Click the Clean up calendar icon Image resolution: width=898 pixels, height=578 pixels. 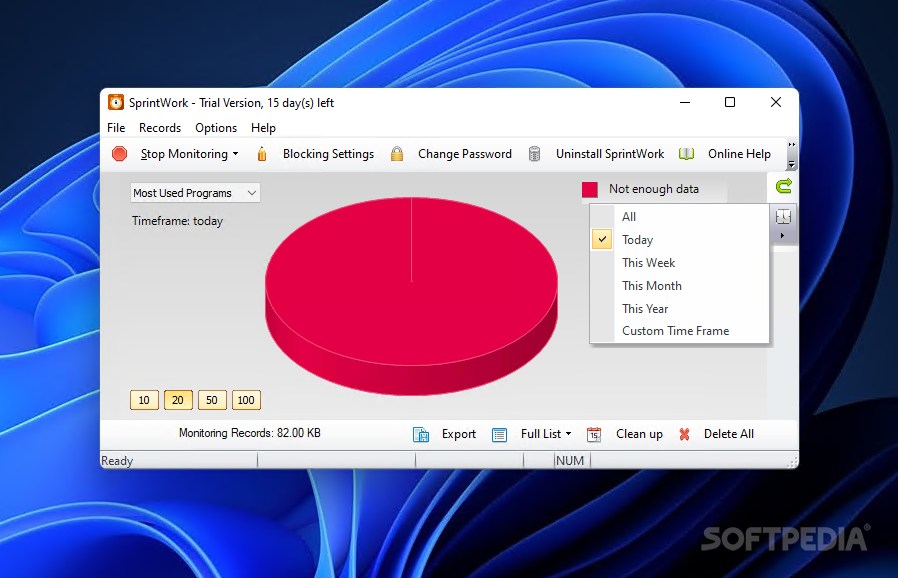(594, 435)
